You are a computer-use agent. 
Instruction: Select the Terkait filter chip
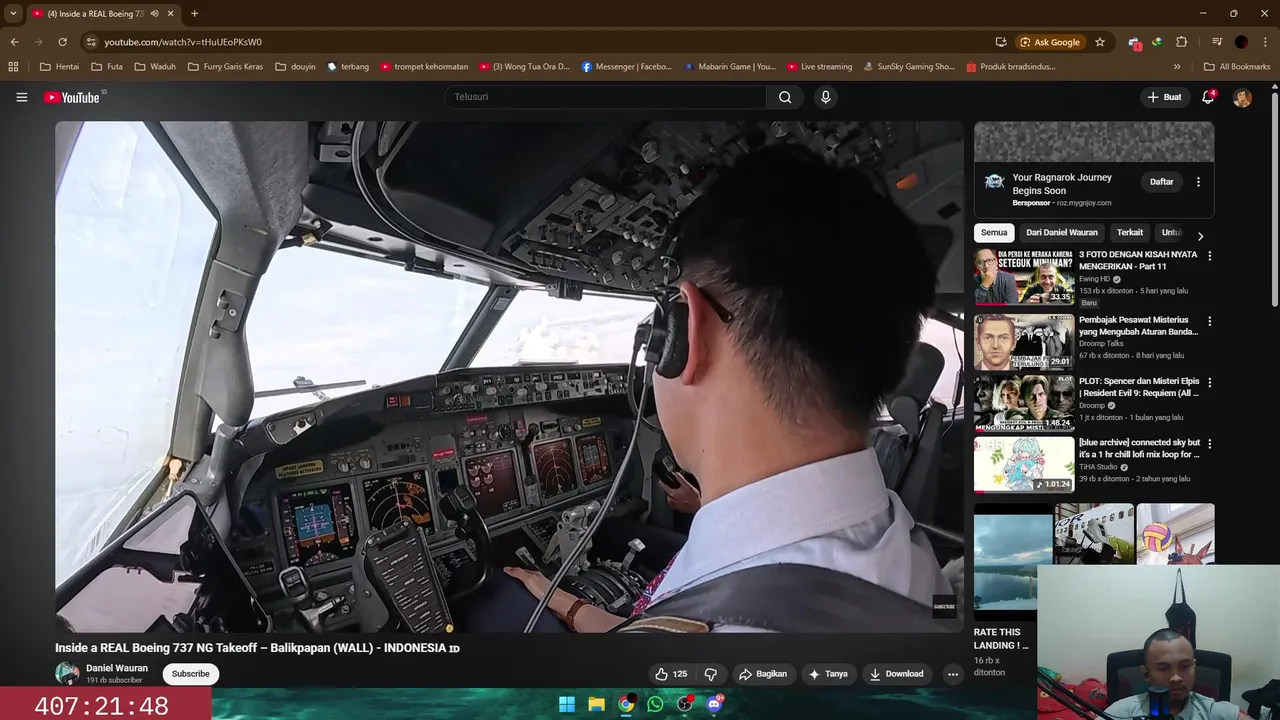pos(1130,232)
